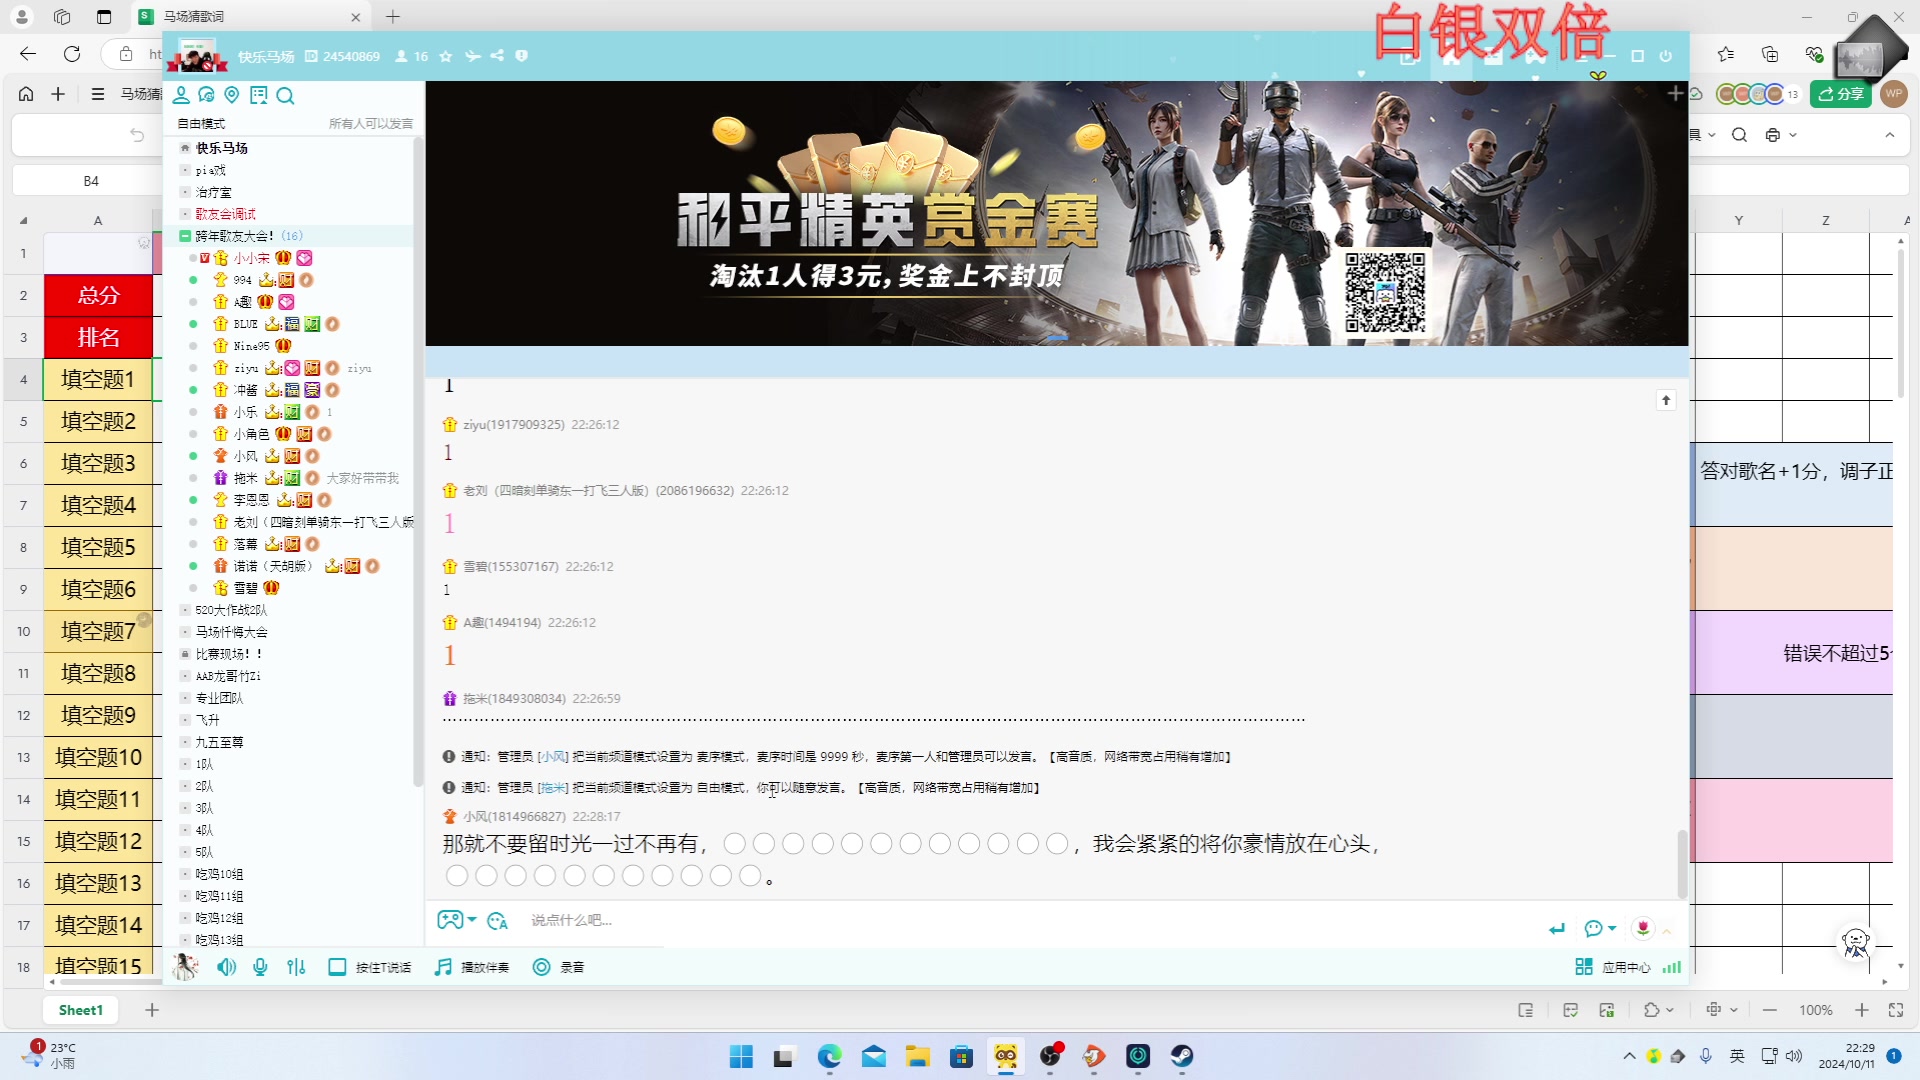Select the 520大作战2队 channel

[231, 610]
